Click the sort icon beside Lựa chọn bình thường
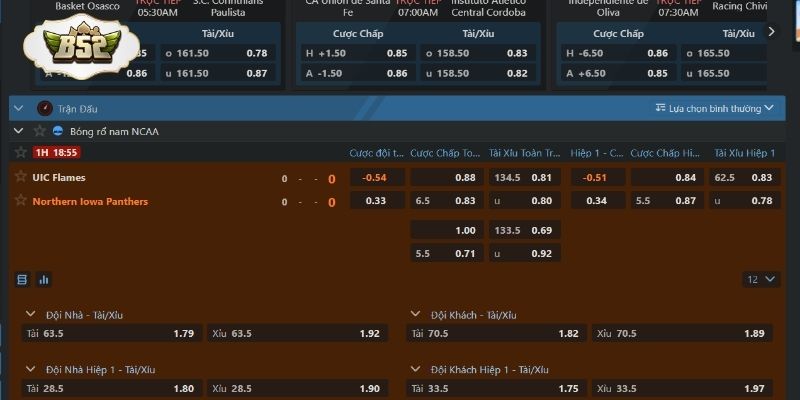Screen dimensions: 800x400 (660, 108)
